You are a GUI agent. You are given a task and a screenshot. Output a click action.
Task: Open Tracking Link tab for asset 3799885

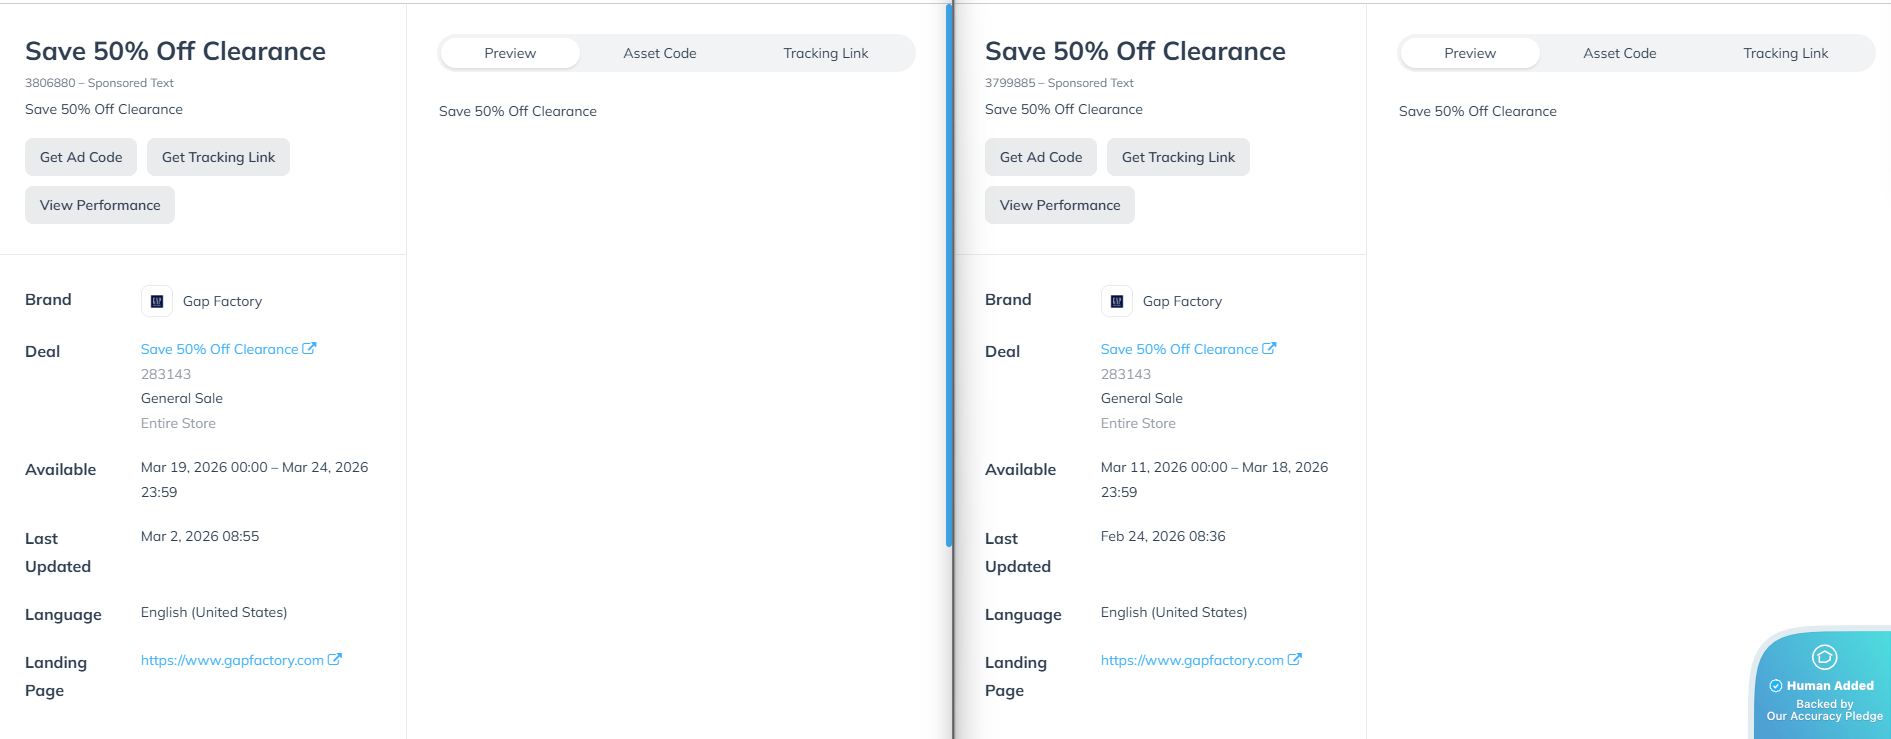coord(1785,53)
